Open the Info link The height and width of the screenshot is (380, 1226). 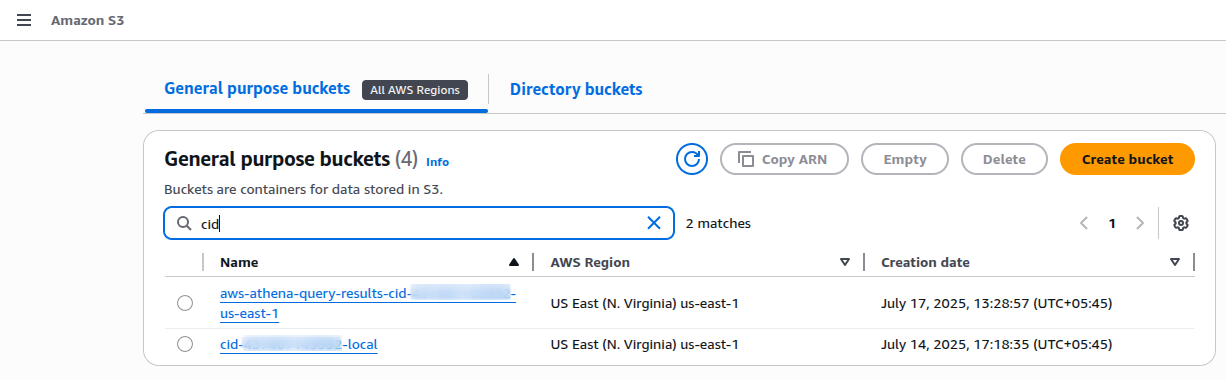437,161
